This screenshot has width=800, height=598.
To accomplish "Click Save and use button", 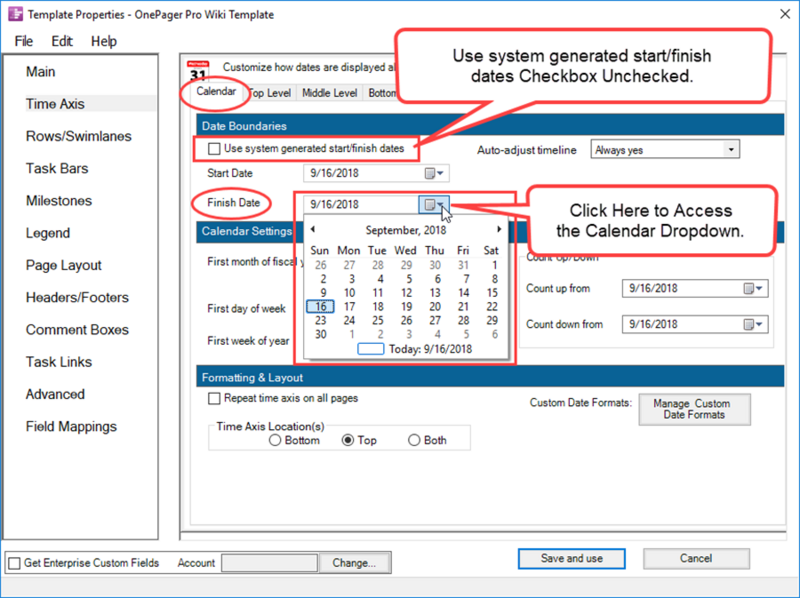I will click(x=571, y=559).
